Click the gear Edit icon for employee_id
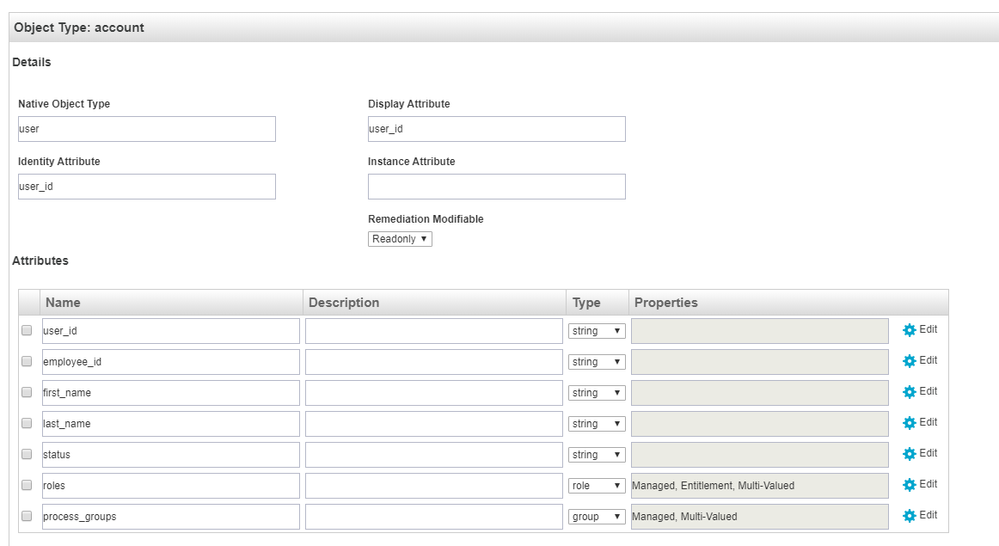This screenshot has width=999, height=546. (909, 361)
